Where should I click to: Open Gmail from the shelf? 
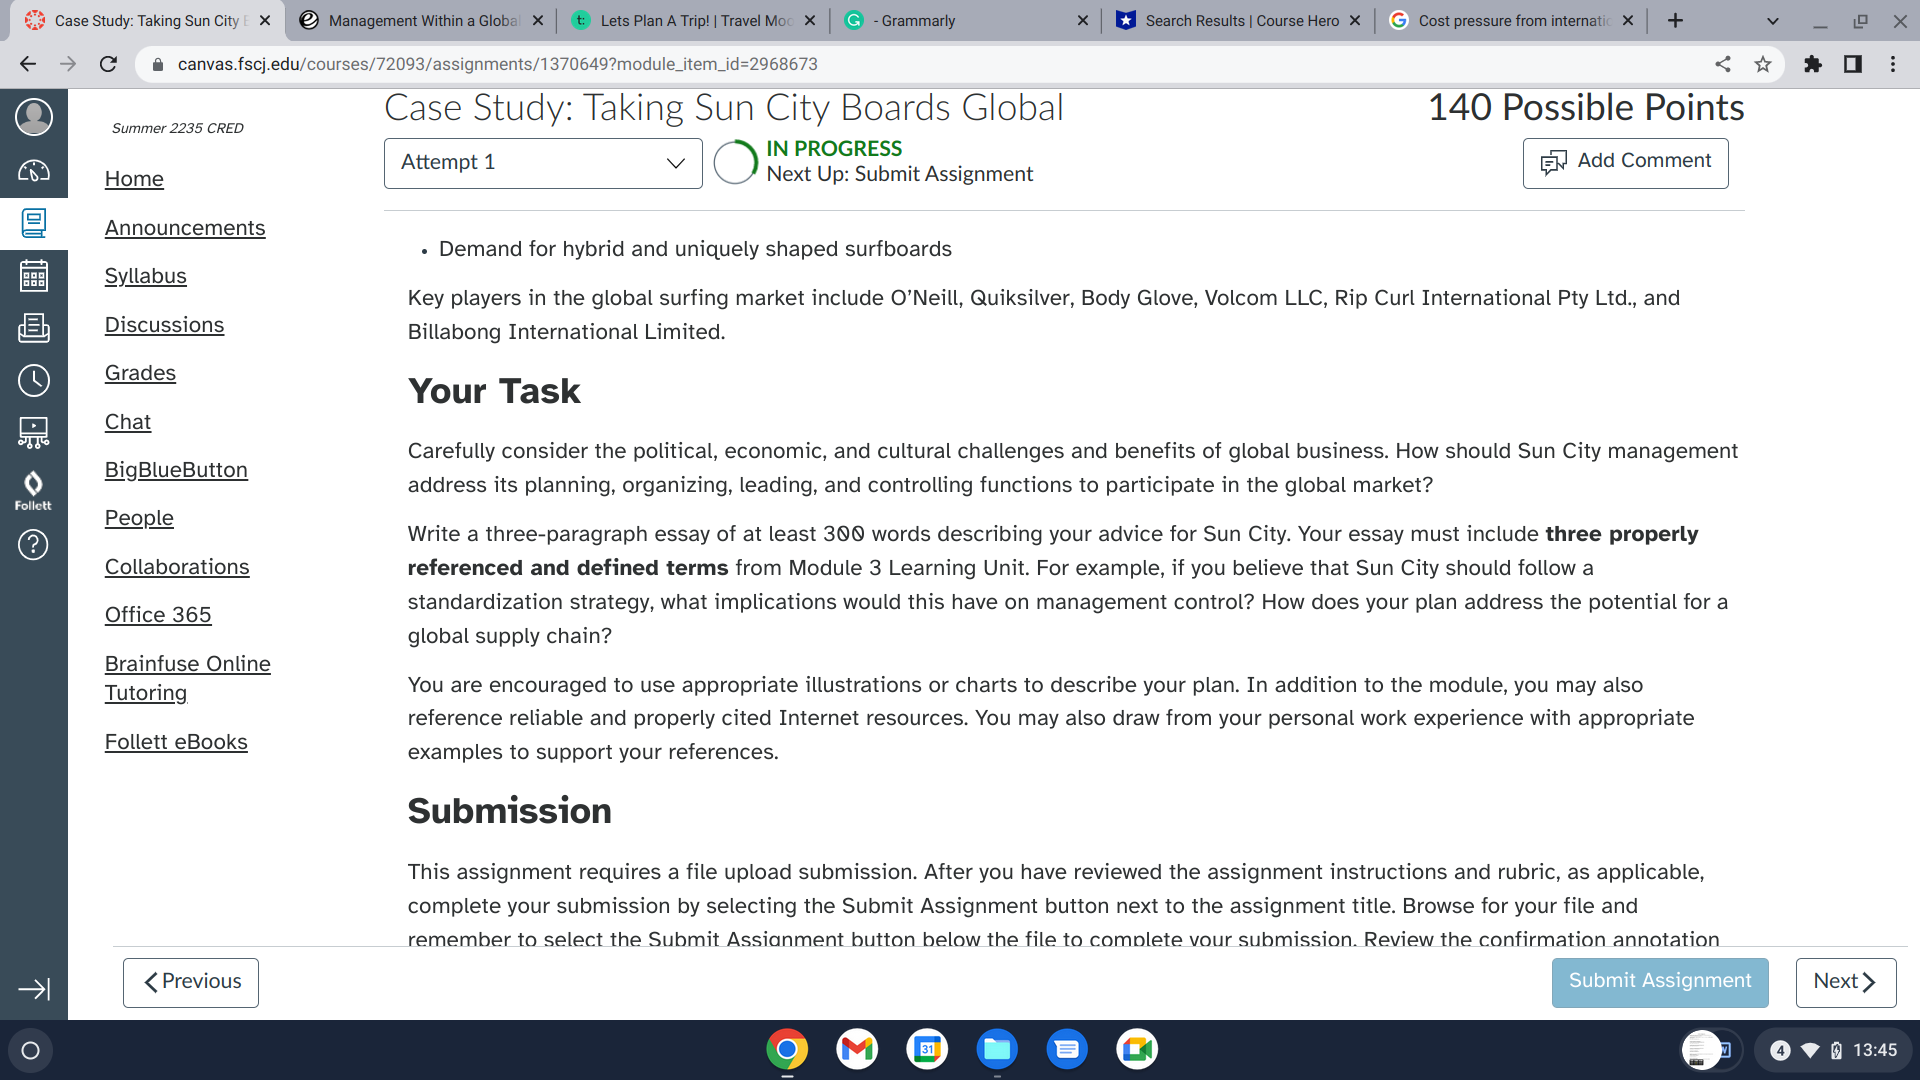[x=857, y=1049]
